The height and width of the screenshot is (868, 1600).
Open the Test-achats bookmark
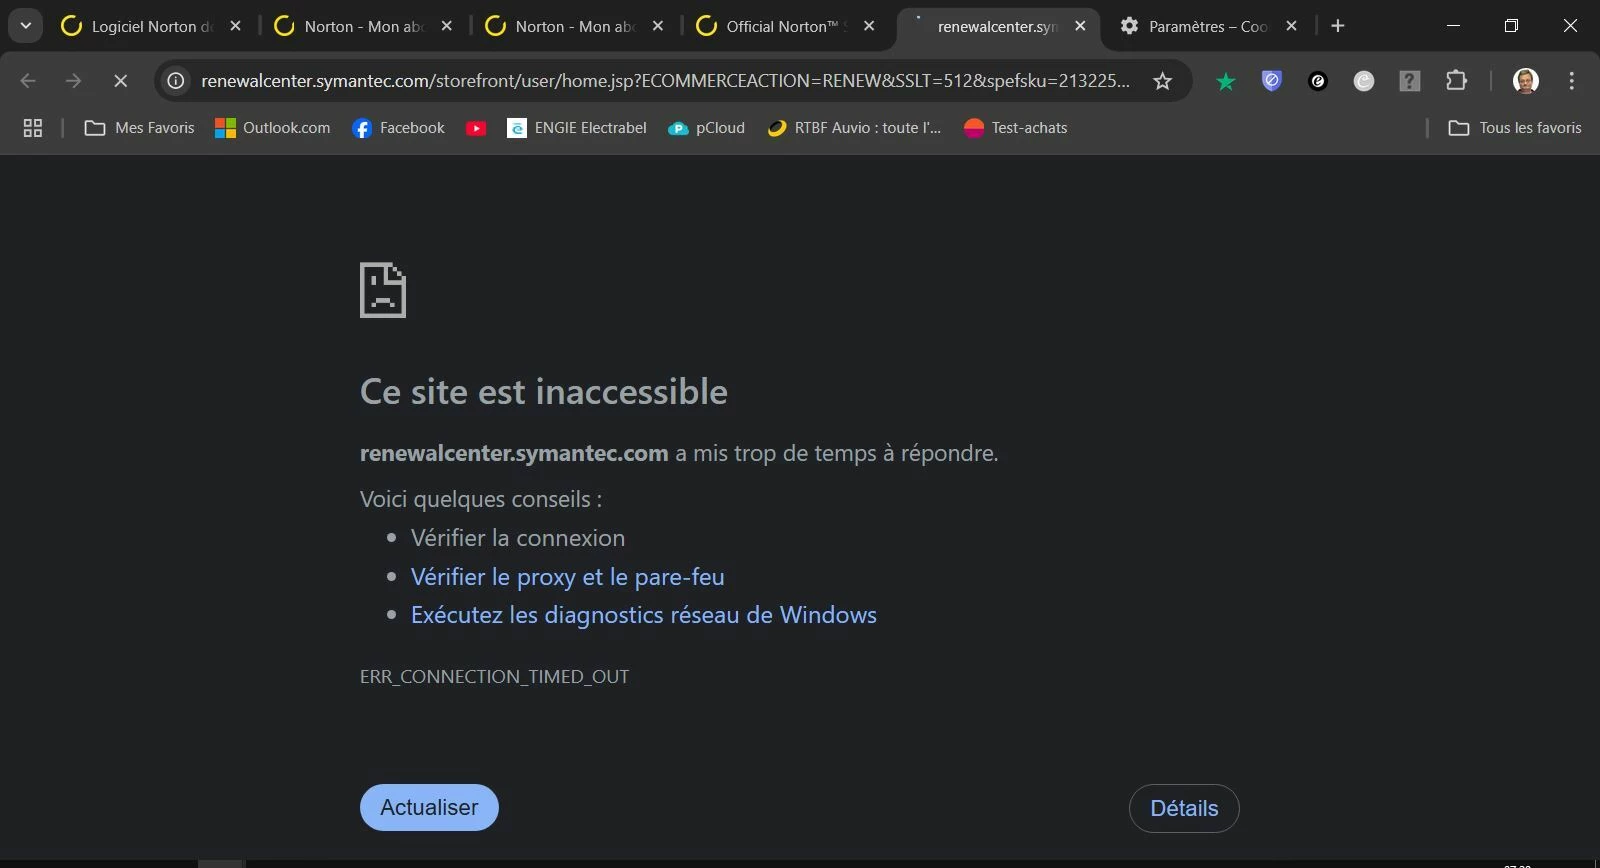coord(1016,128)
